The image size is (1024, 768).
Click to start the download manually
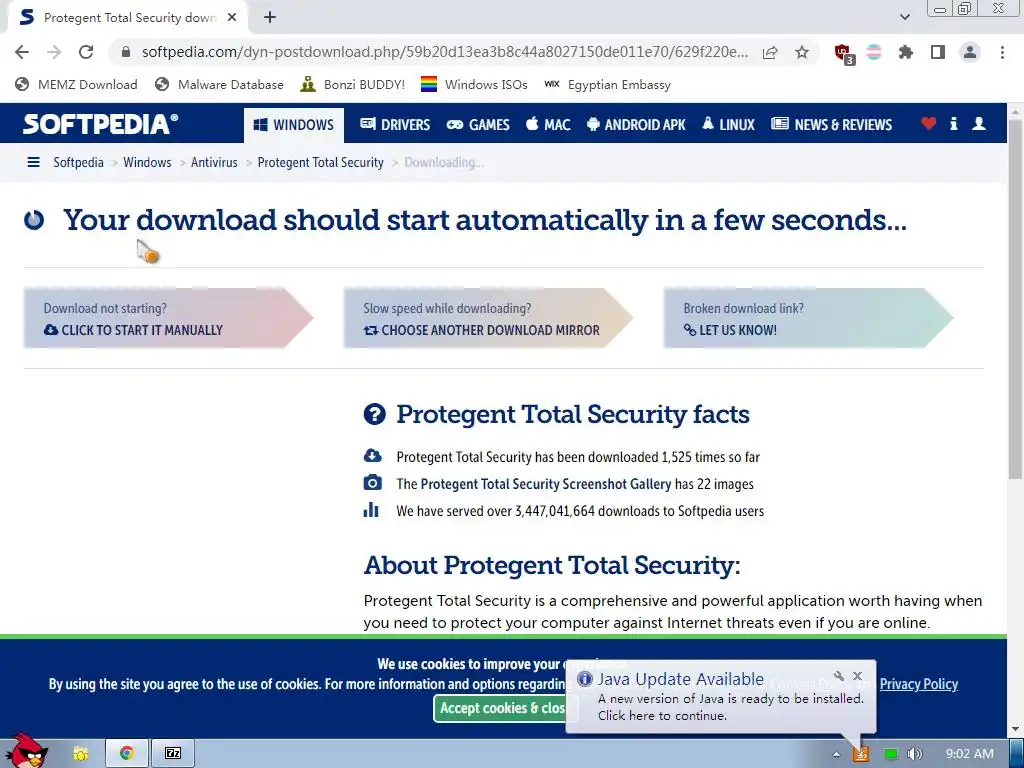168,317
